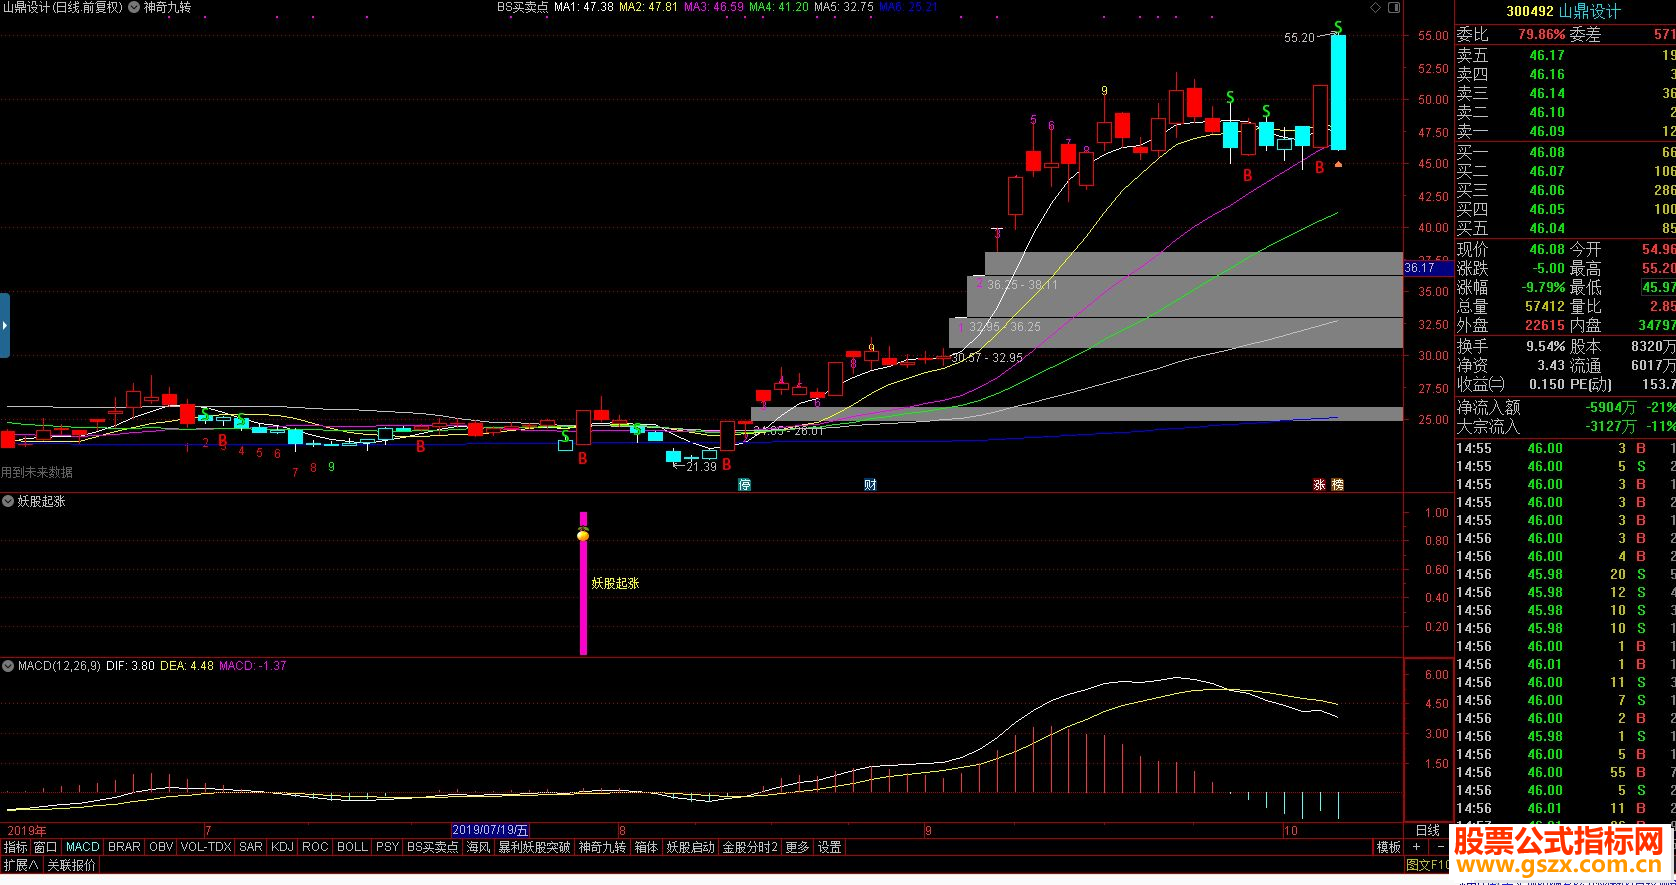1676x885 pixels.
Task: Click the orange triangle under the last candle
Action: [x=1338, y=164]
